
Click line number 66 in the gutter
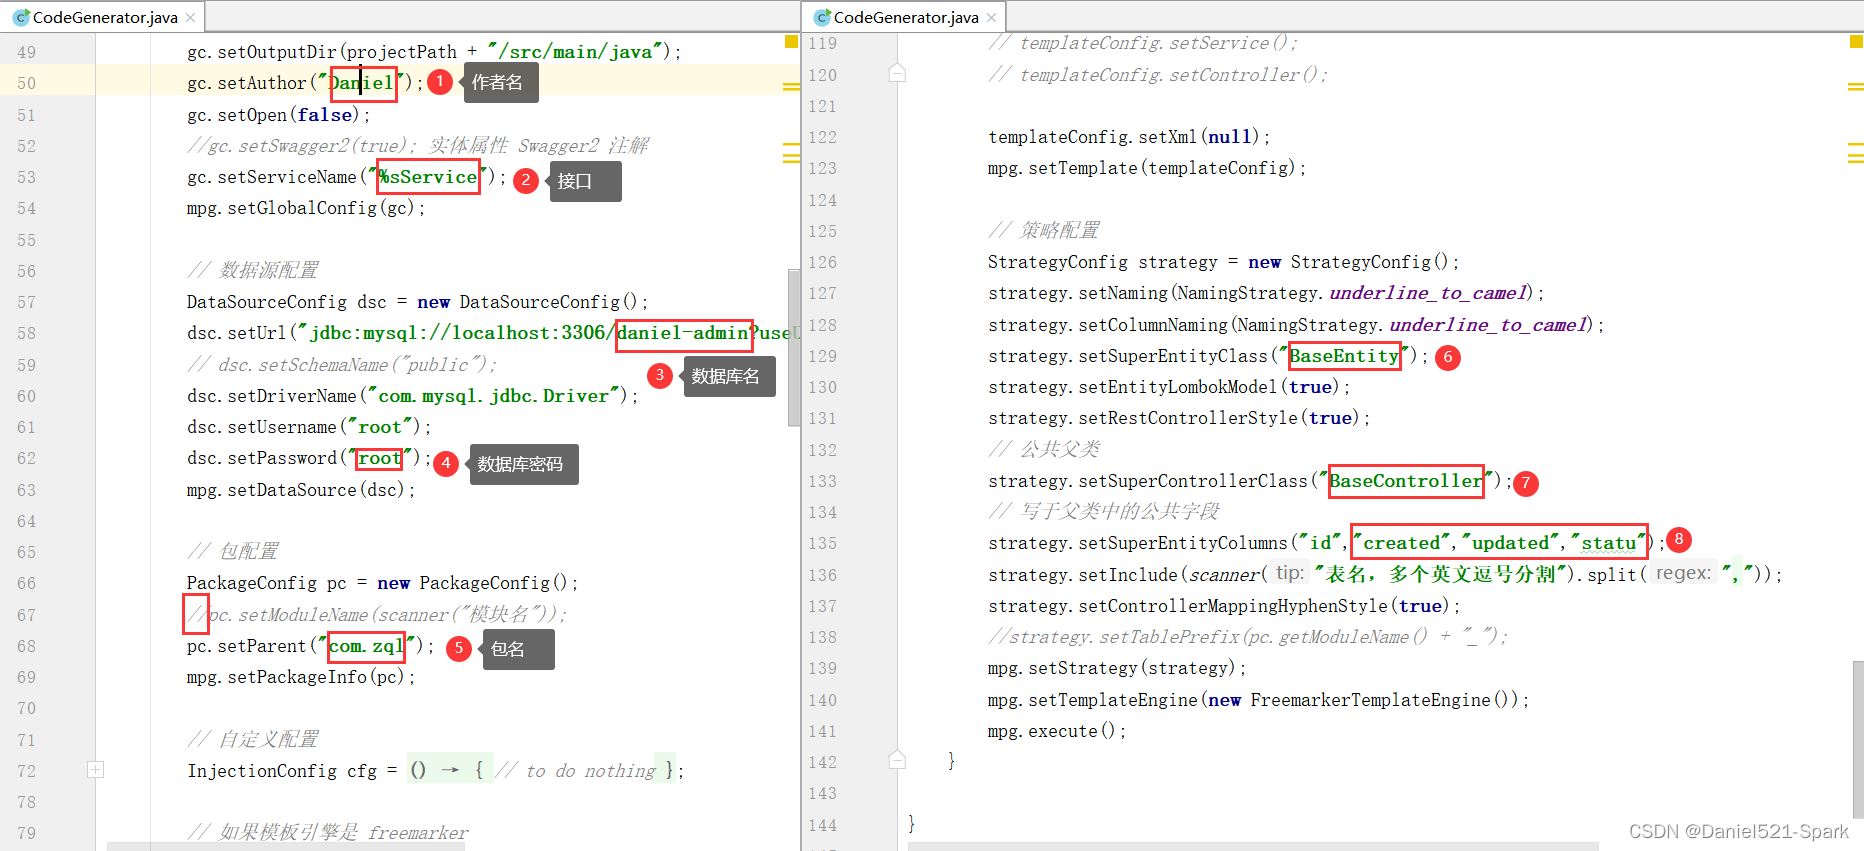pyautogui.click(x=26, y=583)
